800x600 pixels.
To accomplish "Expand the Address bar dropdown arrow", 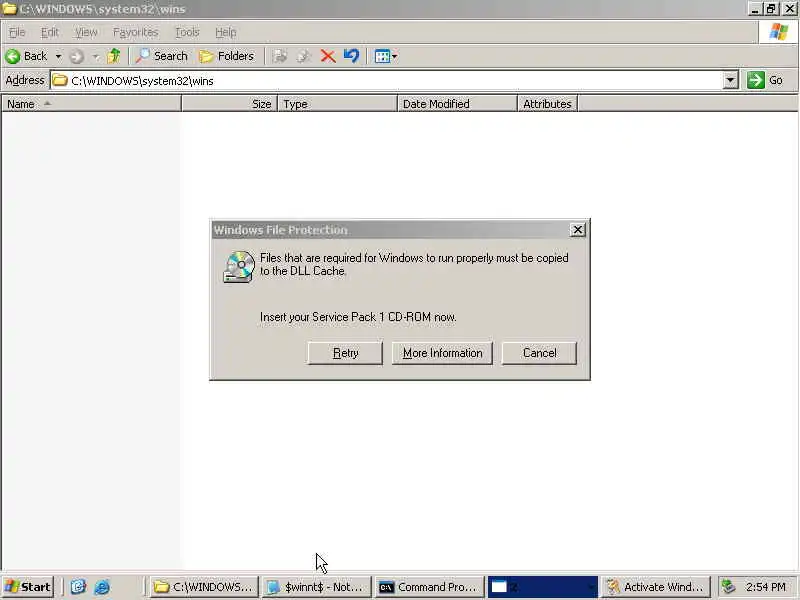I will (x=731, y=81).
